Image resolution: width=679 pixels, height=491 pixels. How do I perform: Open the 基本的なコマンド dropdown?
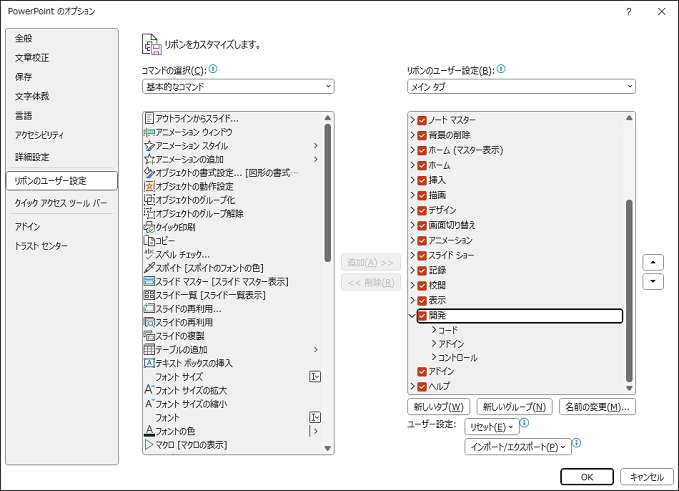tap(238, 87)
